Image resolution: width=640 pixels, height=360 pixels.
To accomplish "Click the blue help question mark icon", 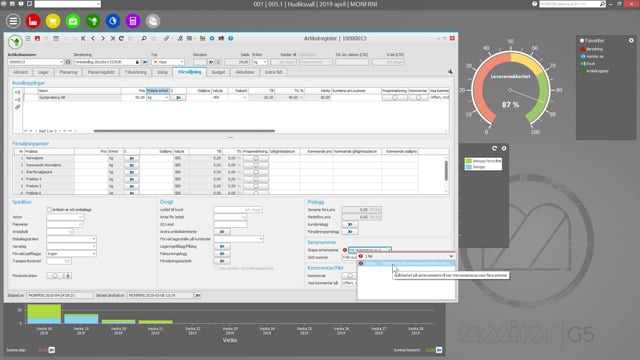I will click(x=231, y=38).
